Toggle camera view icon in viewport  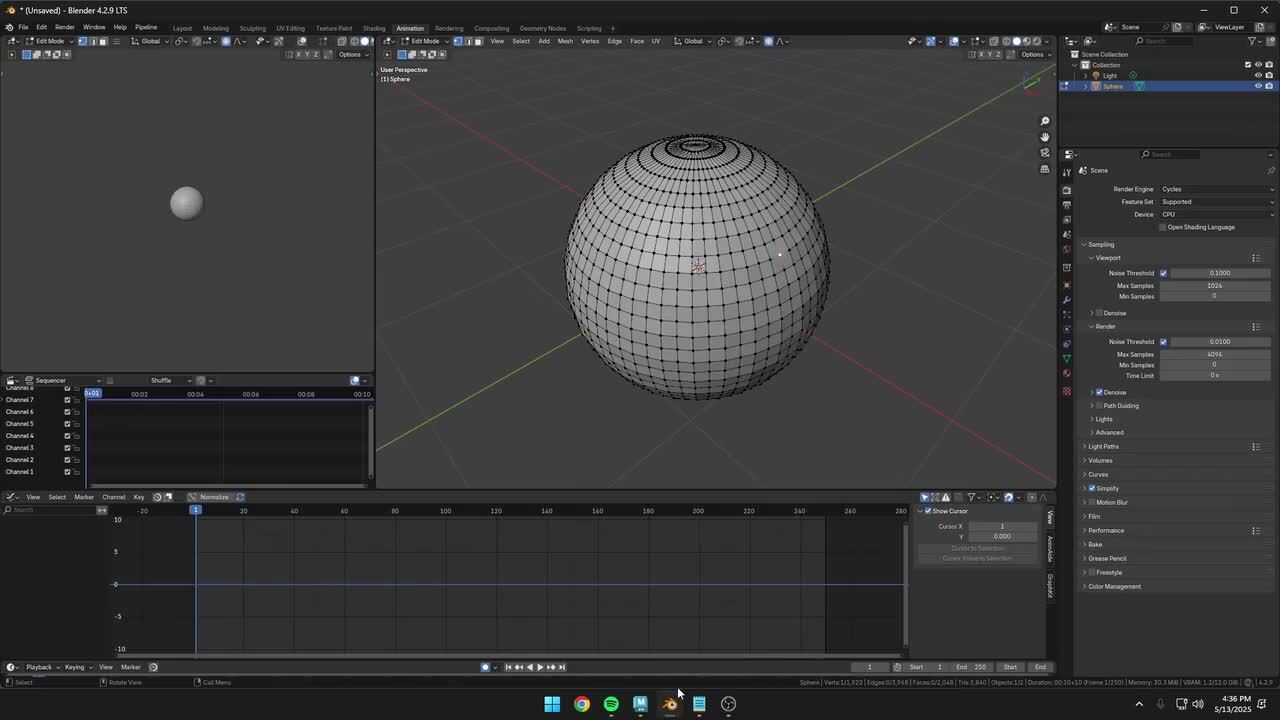point(1045,153)
